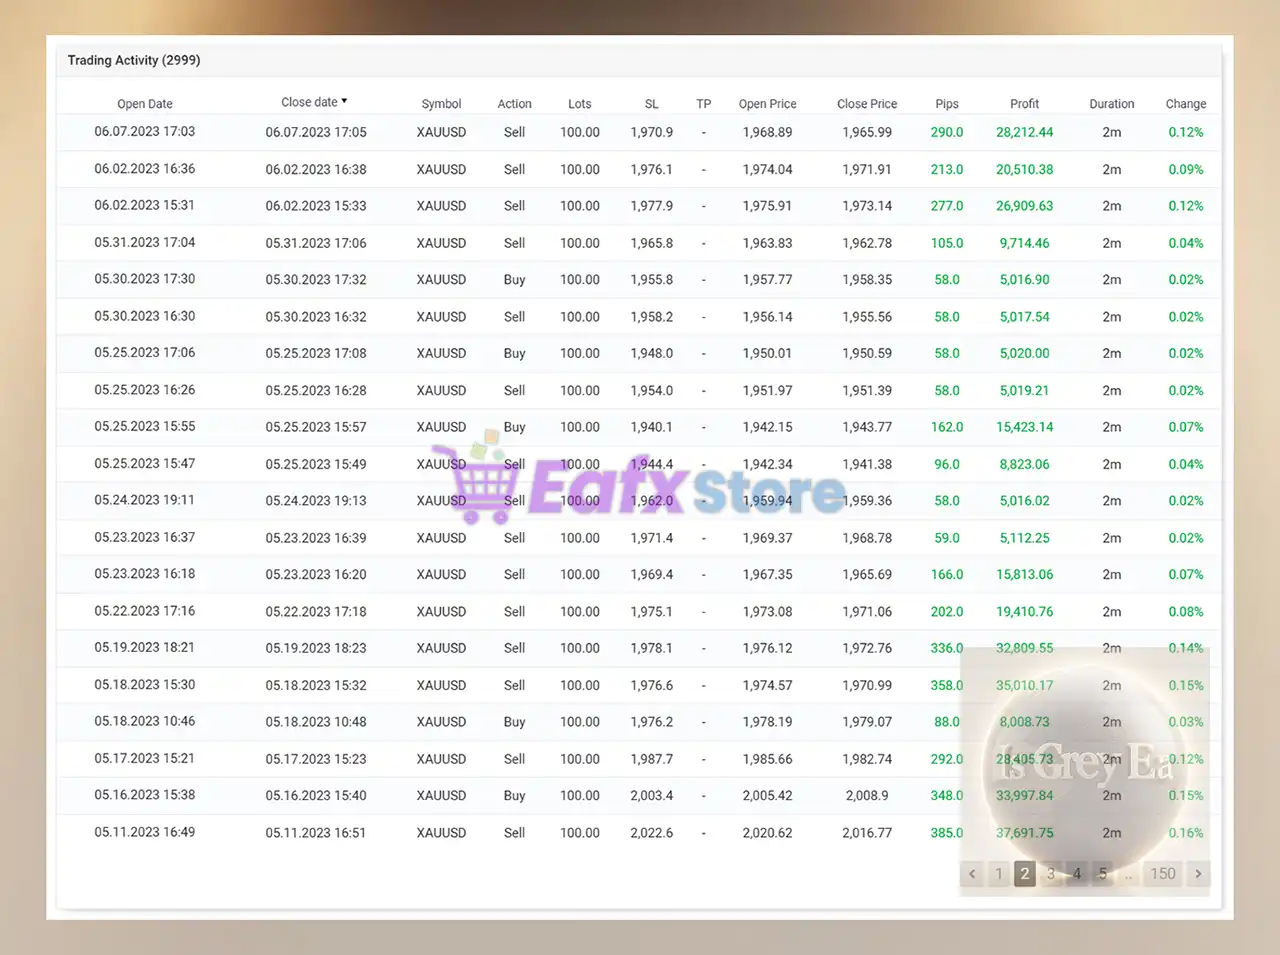This screenshot has width=1280, height=955.
Task: Click close price 1,950.59
Action: tap(867, 353)
